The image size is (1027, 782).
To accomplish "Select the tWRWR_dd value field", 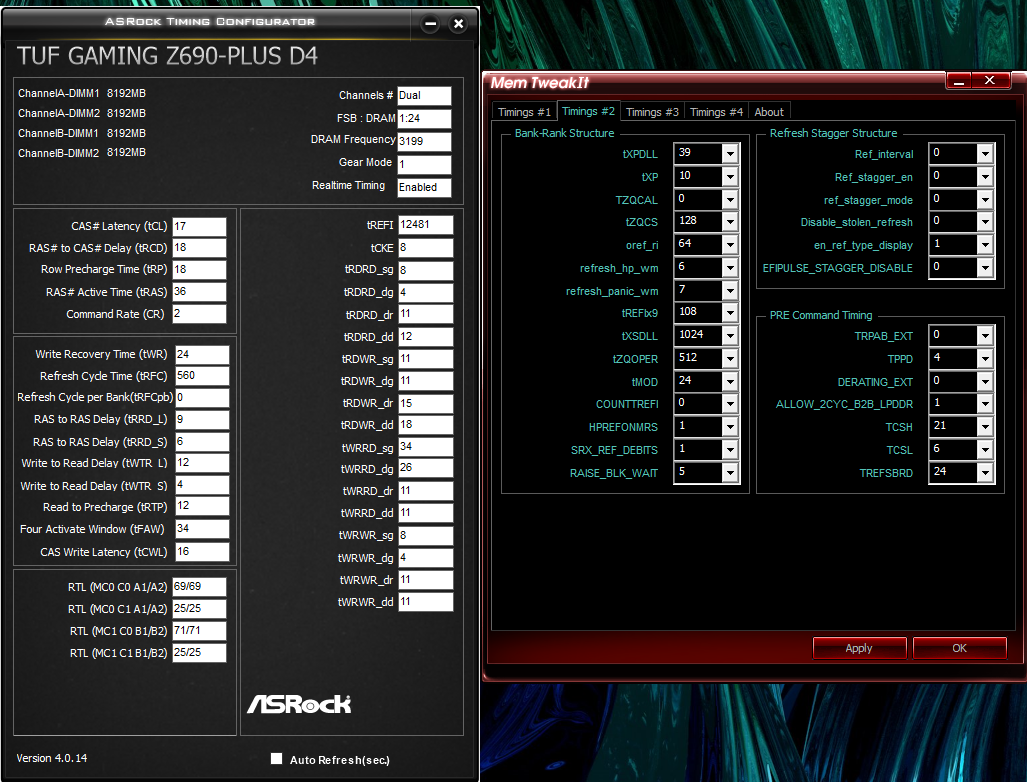I will point(426,602).
